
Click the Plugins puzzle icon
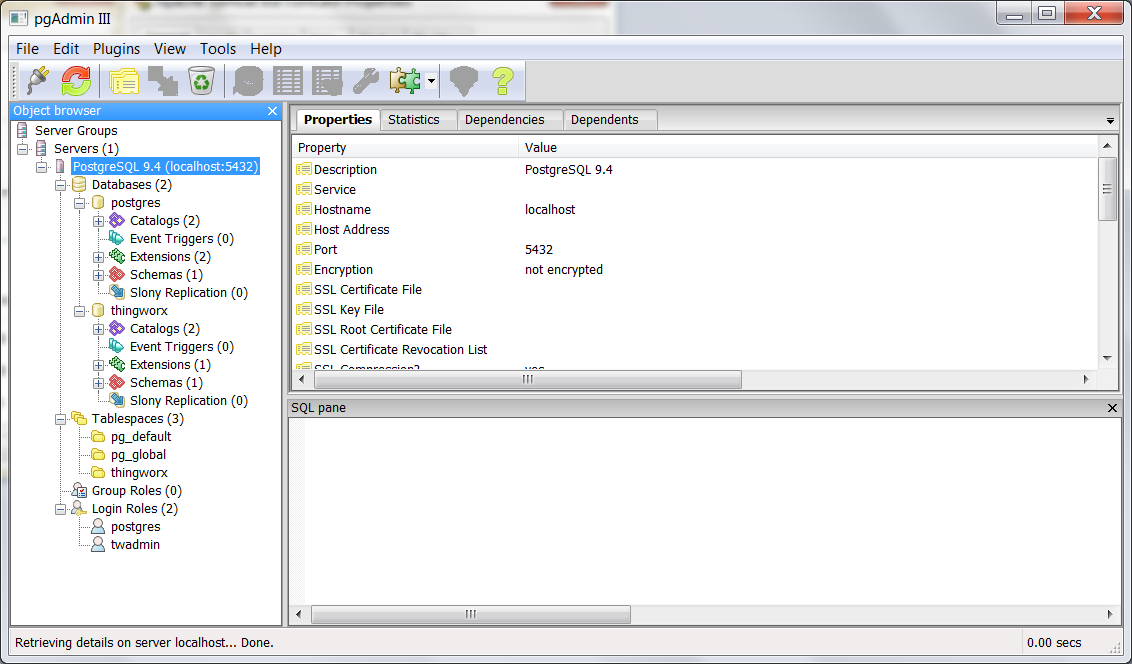[405, 81]
